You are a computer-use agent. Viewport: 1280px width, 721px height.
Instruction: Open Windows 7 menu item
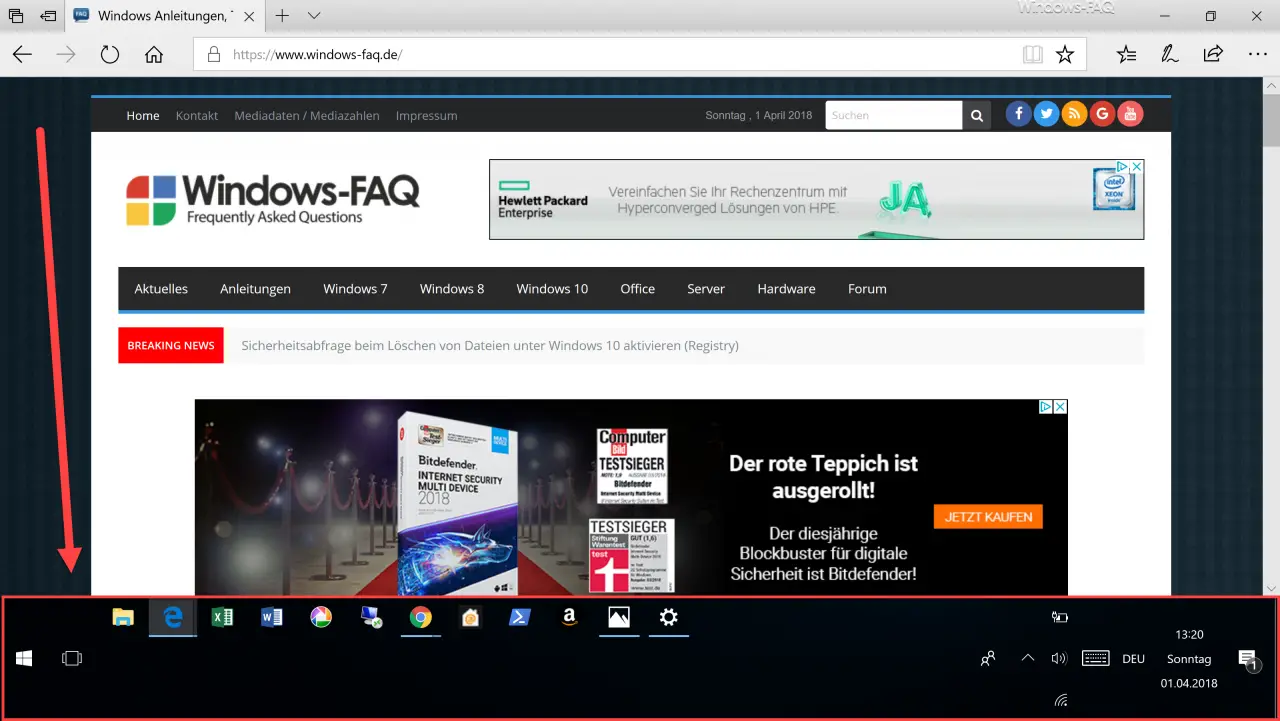click(355, 289)
